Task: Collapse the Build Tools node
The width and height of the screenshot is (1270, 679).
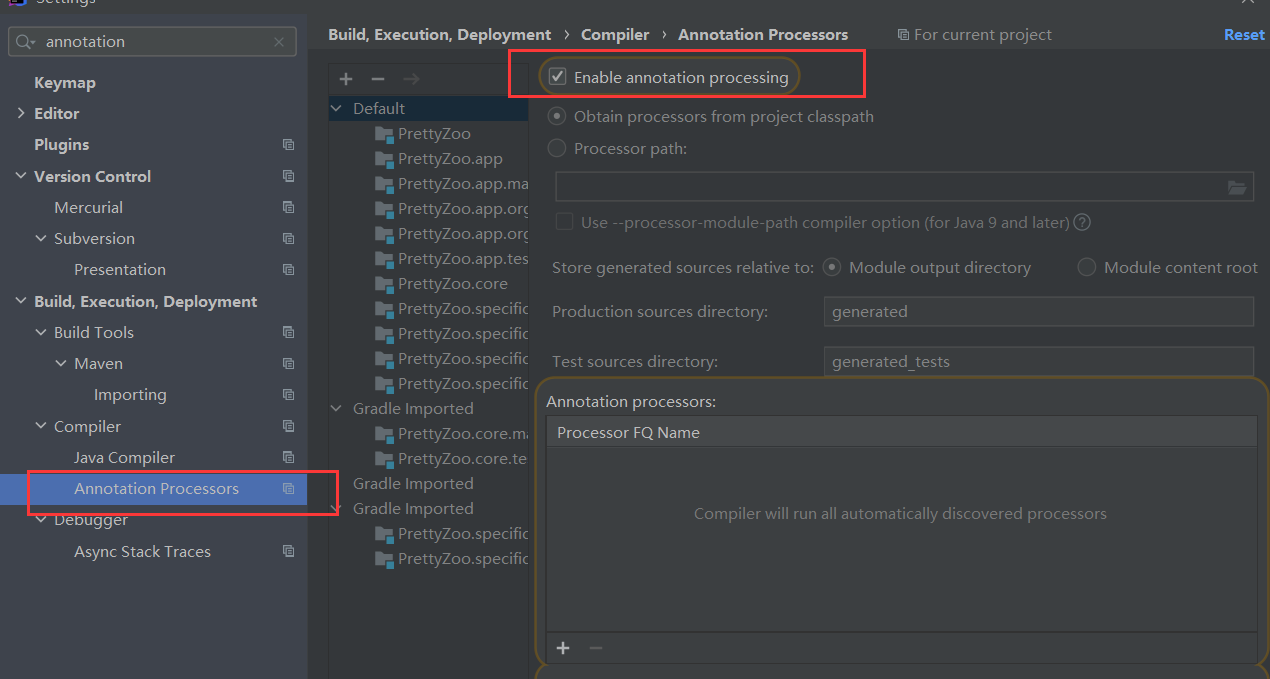Action: (41, 333)
